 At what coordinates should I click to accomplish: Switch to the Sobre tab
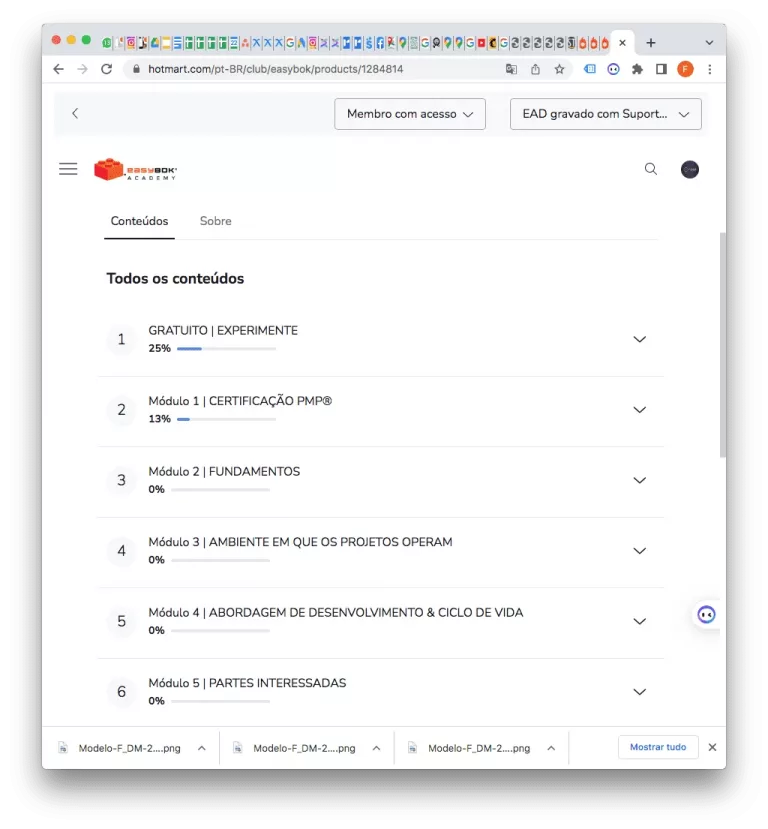pos(215,221)
